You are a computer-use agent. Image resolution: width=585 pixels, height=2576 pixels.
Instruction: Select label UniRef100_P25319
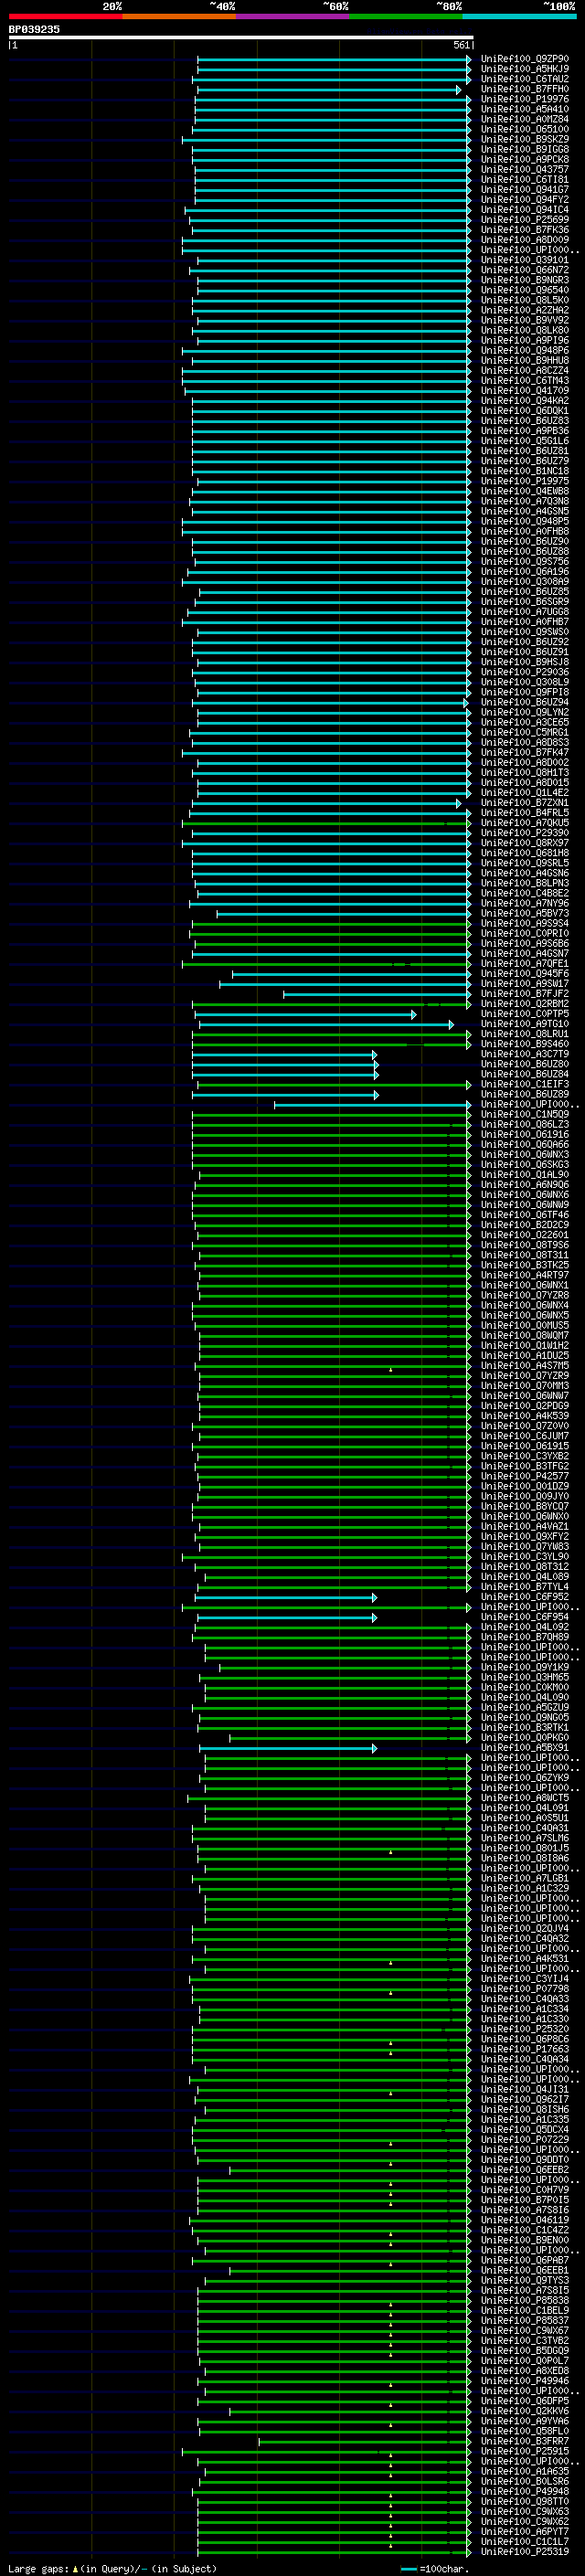525,2552
